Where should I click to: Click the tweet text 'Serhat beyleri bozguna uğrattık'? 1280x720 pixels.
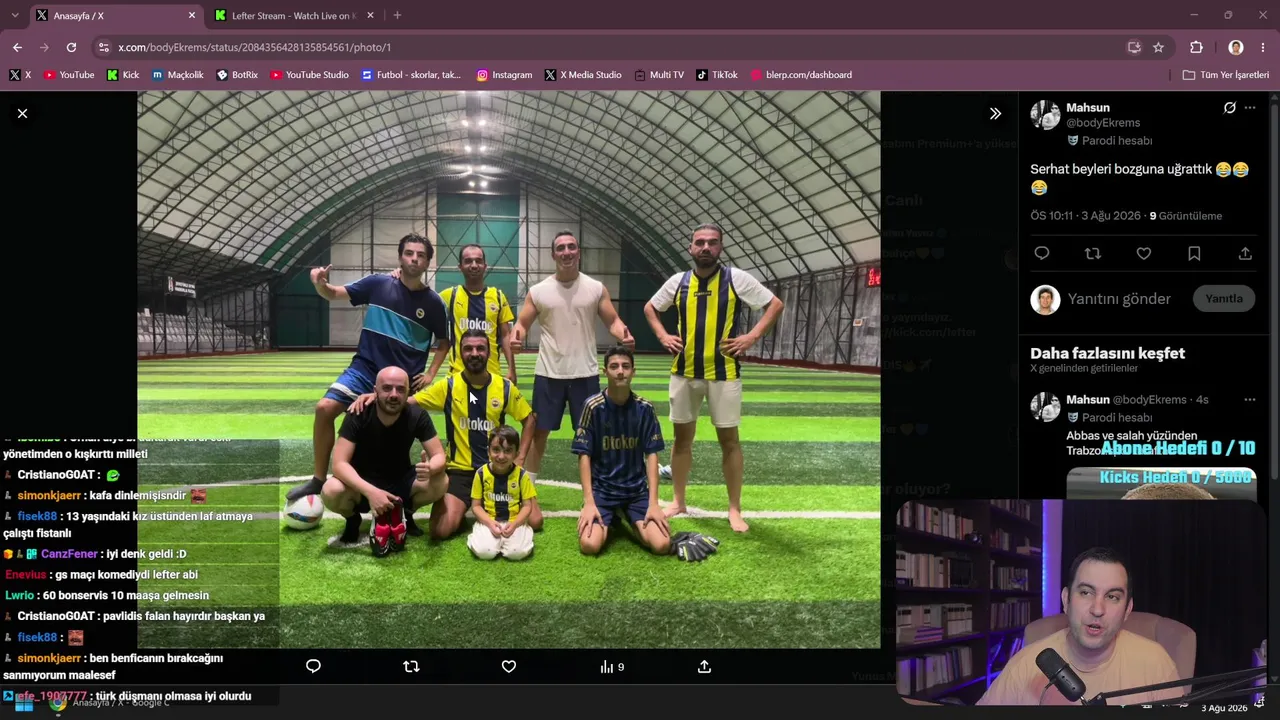tap(1121, 170)
